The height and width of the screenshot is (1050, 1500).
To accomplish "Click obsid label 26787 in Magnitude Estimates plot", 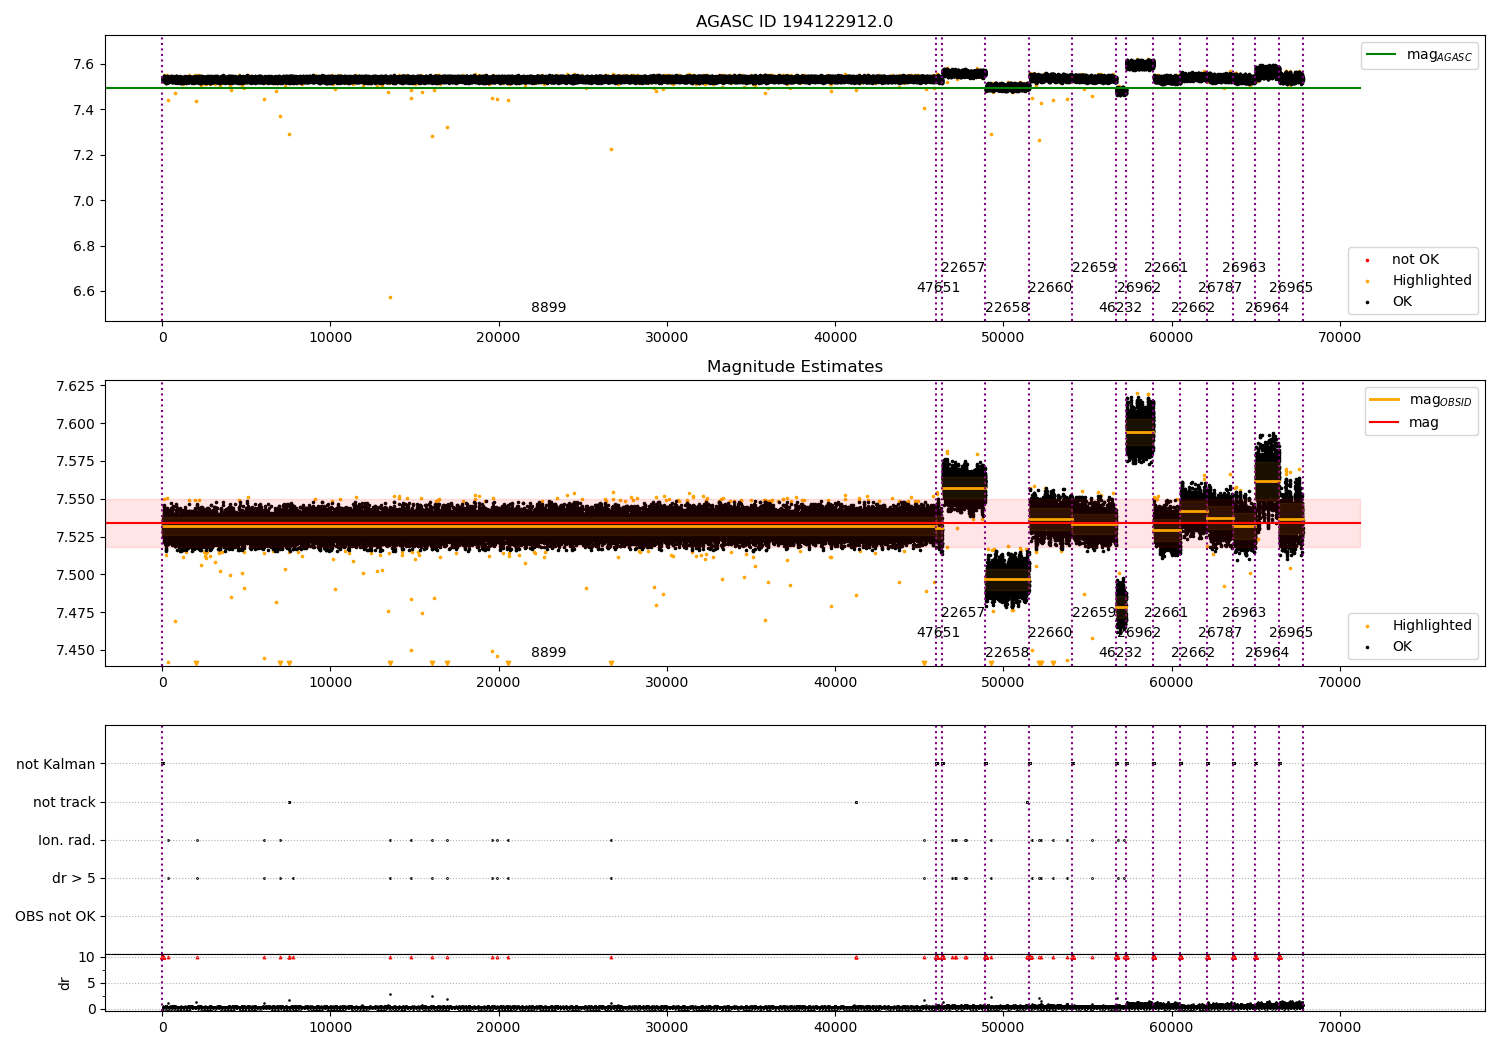I will tap(1220, 633).
